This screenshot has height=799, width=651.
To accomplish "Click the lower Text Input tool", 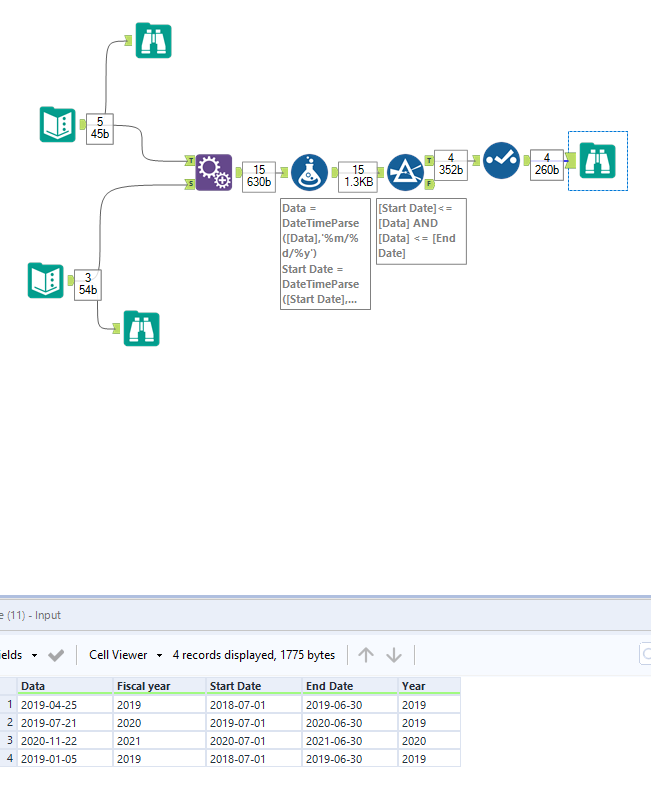I will [x=46, y=281].
